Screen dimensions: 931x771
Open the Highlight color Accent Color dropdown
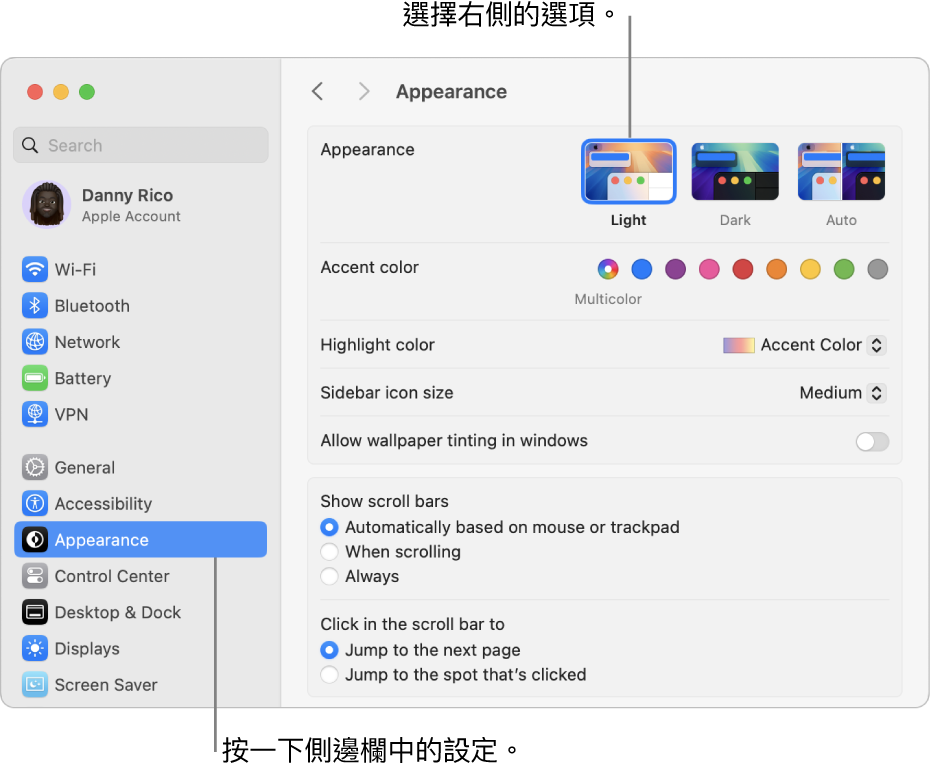click(805, 345)
